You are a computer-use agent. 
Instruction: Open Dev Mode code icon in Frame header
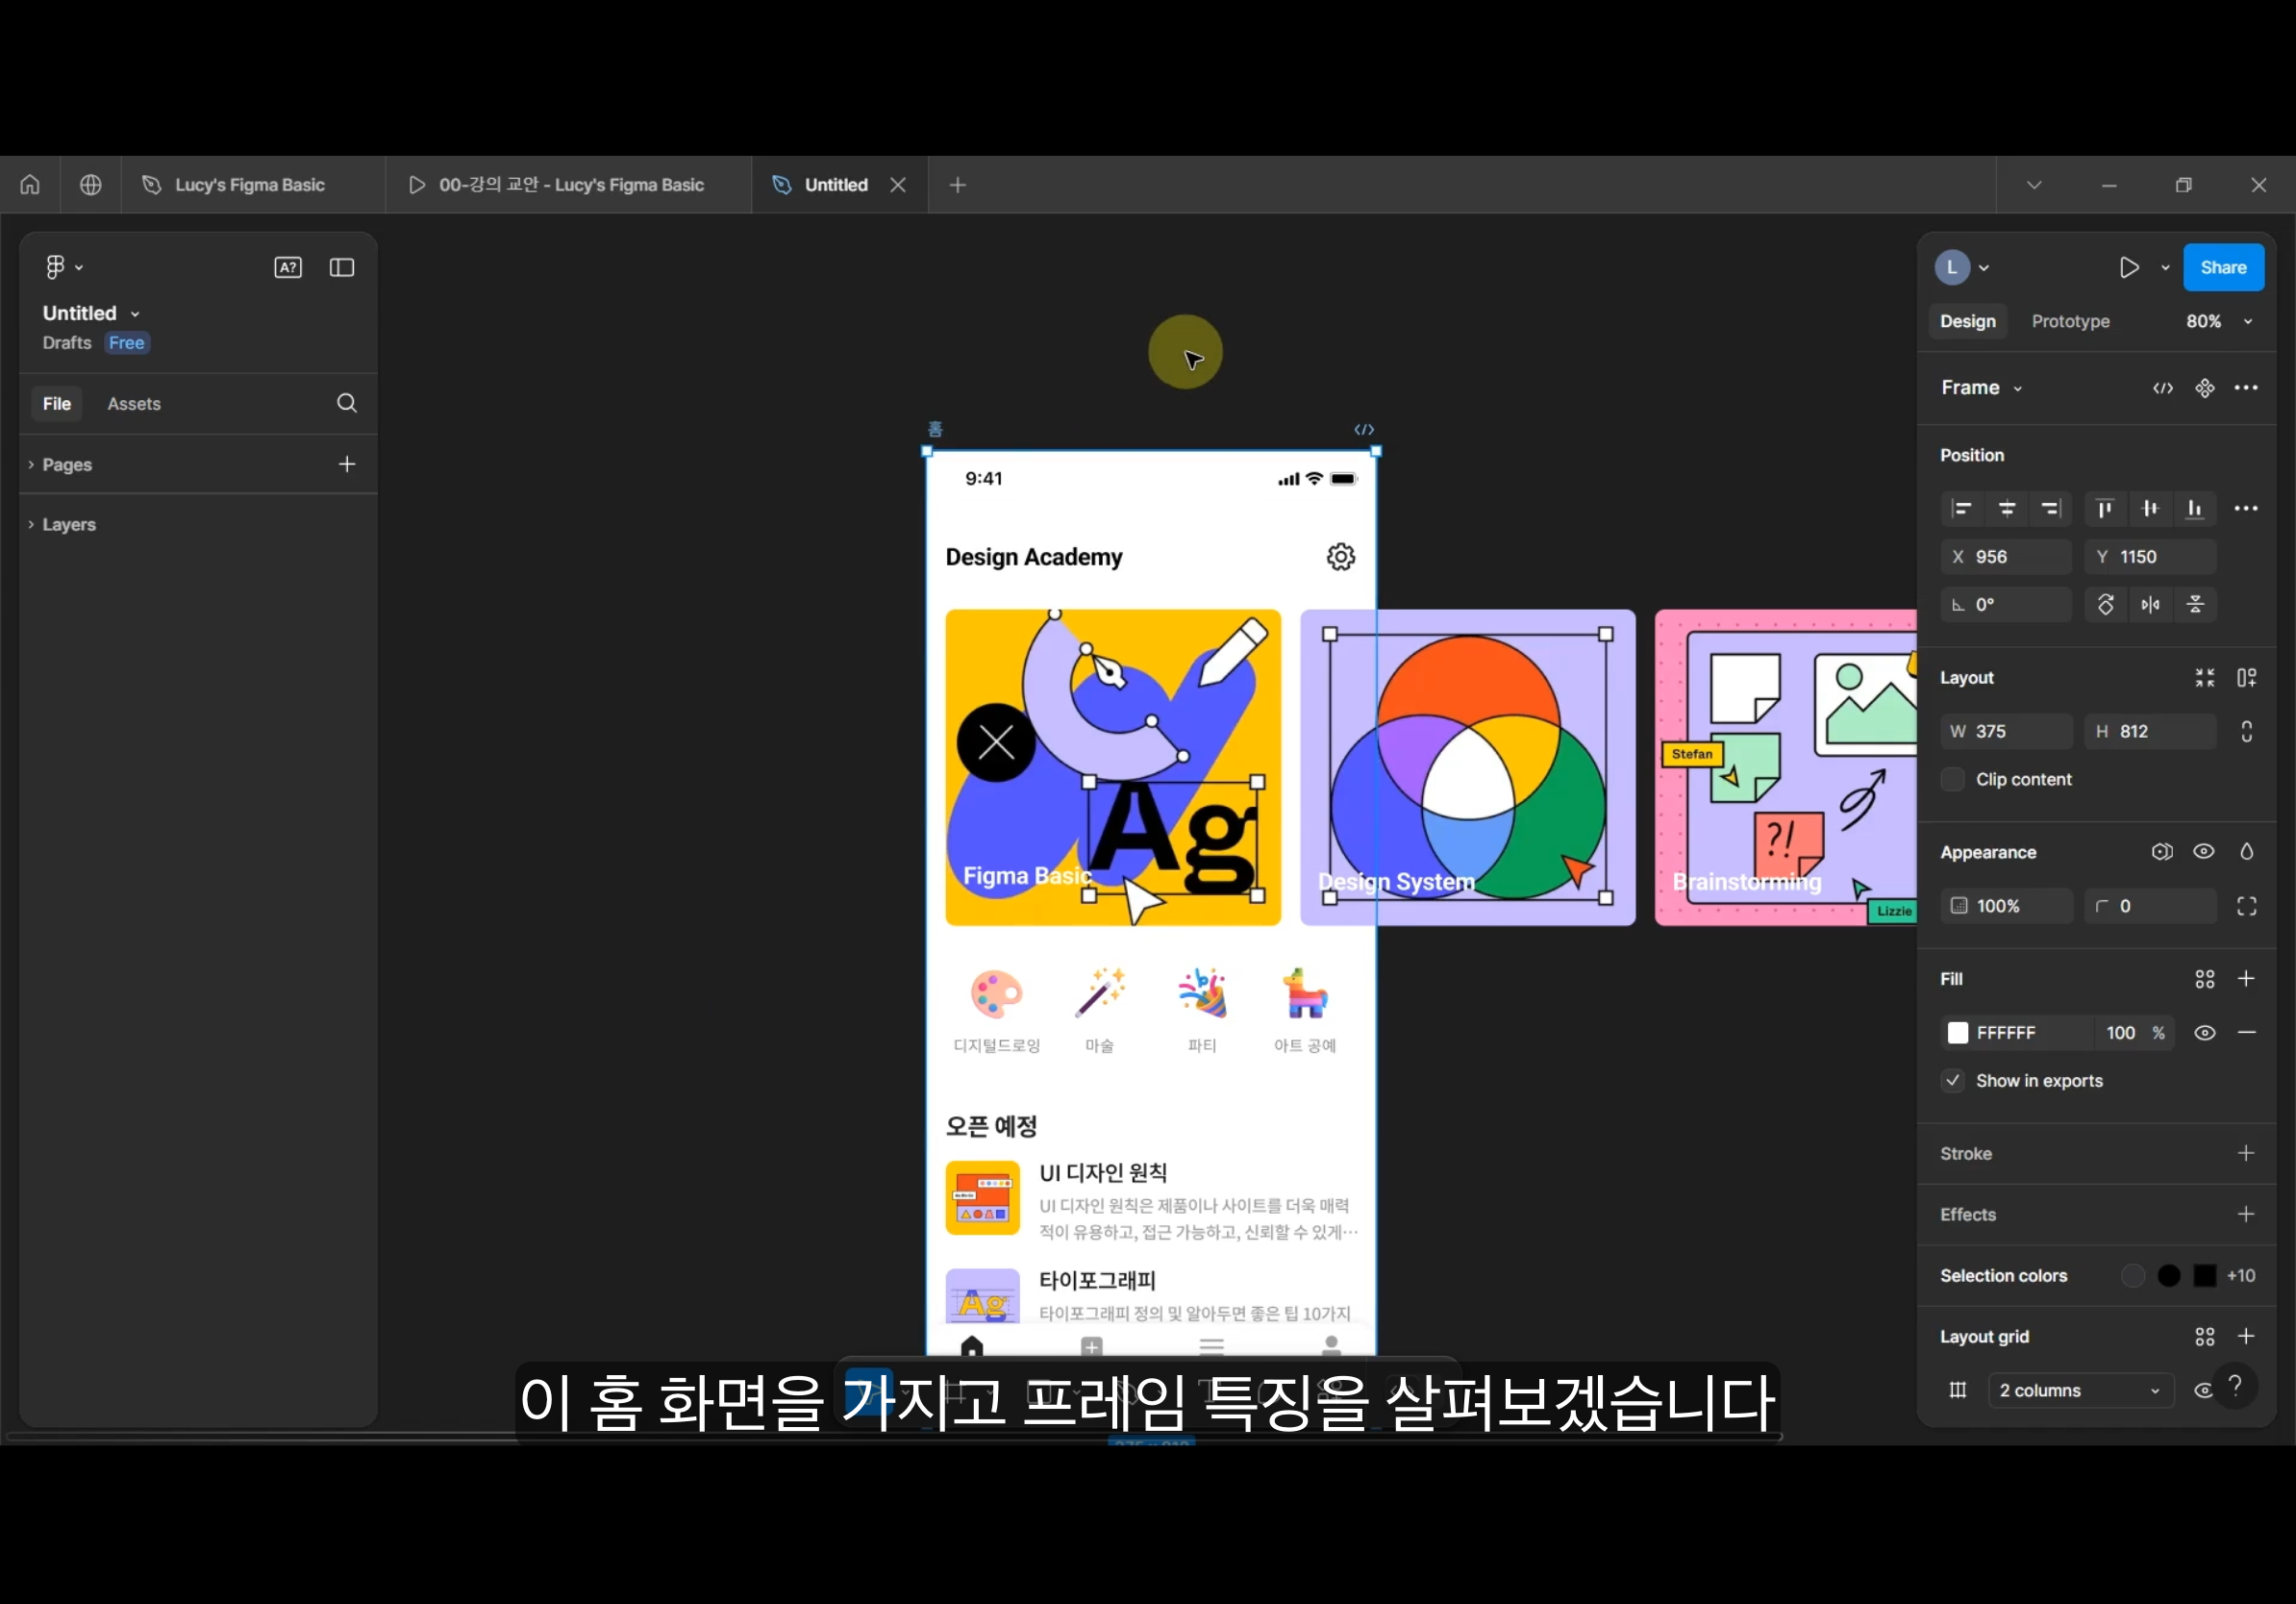(x=2163, y=388)
